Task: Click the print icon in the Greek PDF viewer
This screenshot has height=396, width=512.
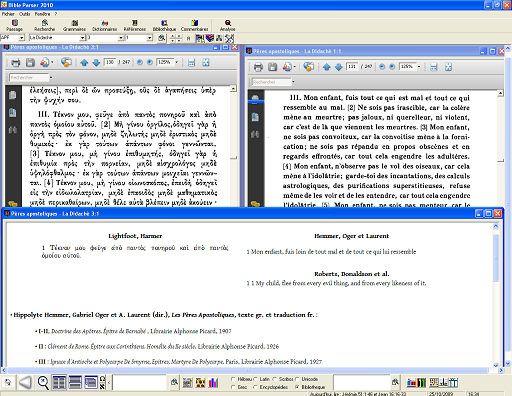Action: coord(16,62)
